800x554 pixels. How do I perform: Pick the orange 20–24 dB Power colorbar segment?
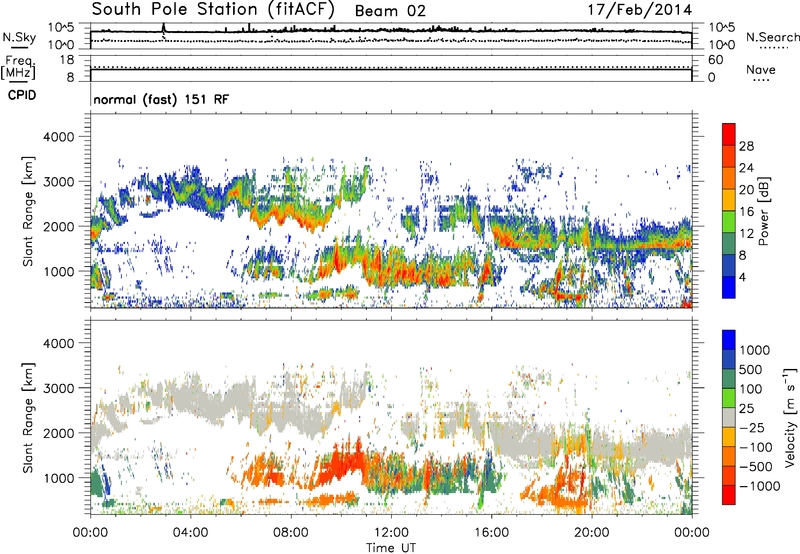[729, 178]
